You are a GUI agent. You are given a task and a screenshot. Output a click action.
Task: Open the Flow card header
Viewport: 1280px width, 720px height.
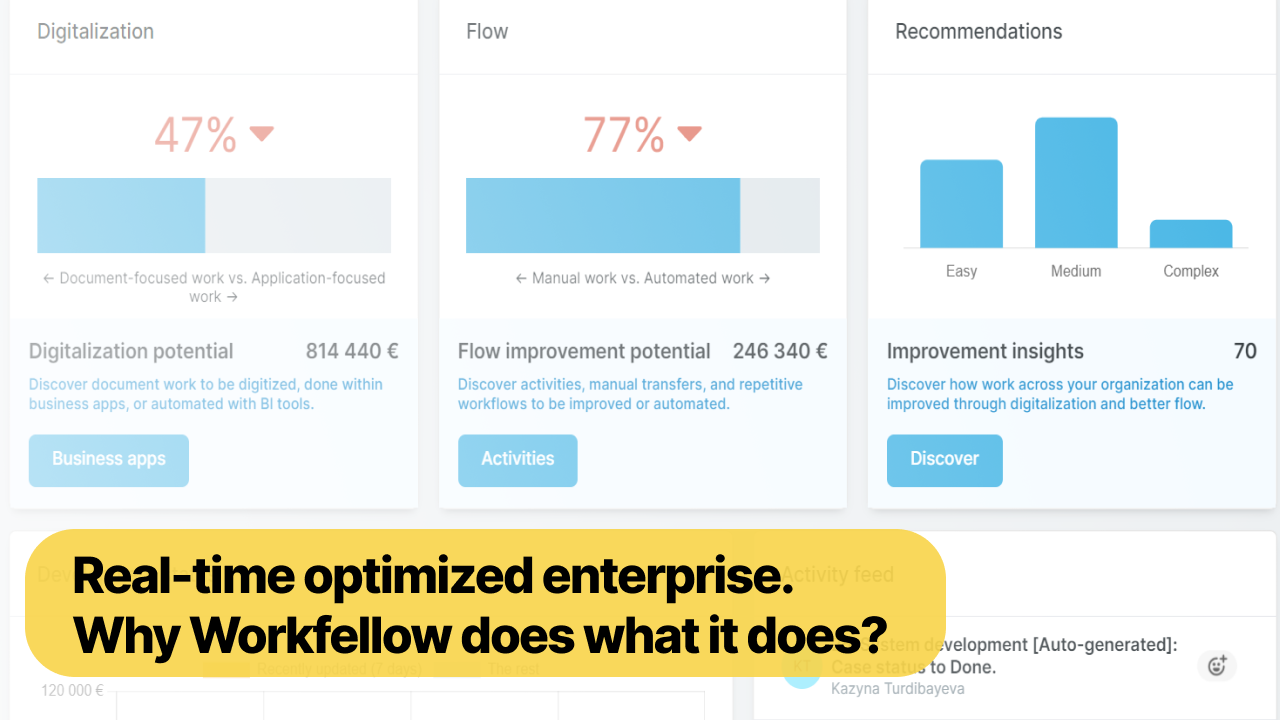(487, 31)
